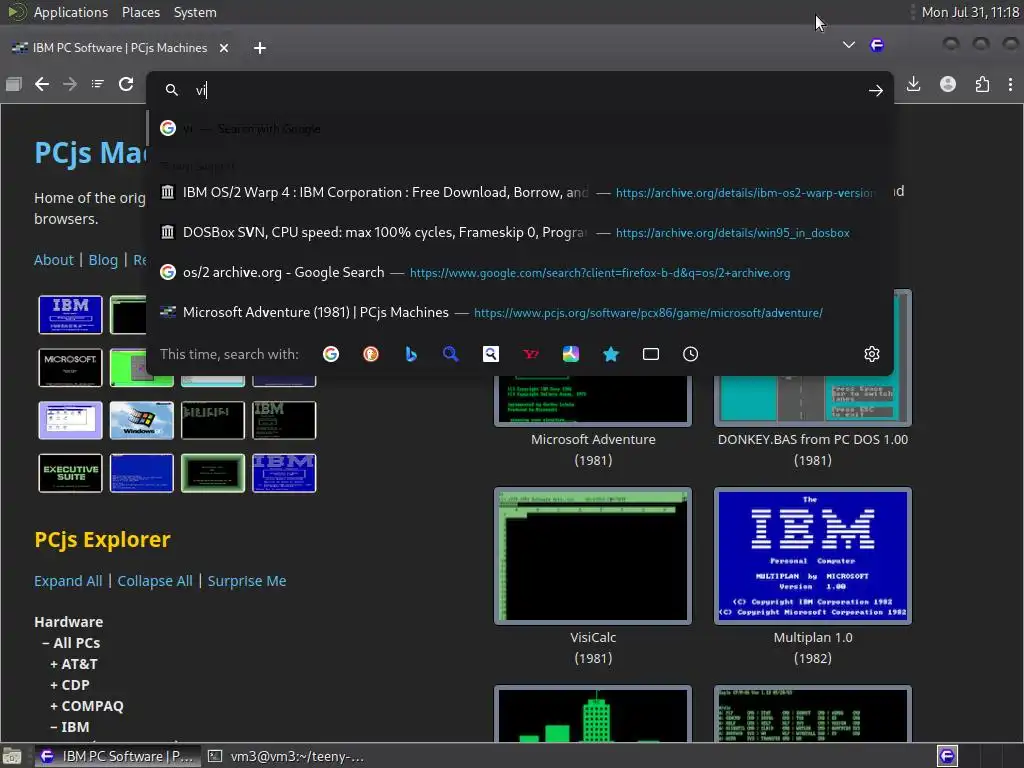Image resolution: width=1024 pixels, height=768 pixels.
Task: Search this time with DuckDuckGo
Action: (x=371, y=354)
